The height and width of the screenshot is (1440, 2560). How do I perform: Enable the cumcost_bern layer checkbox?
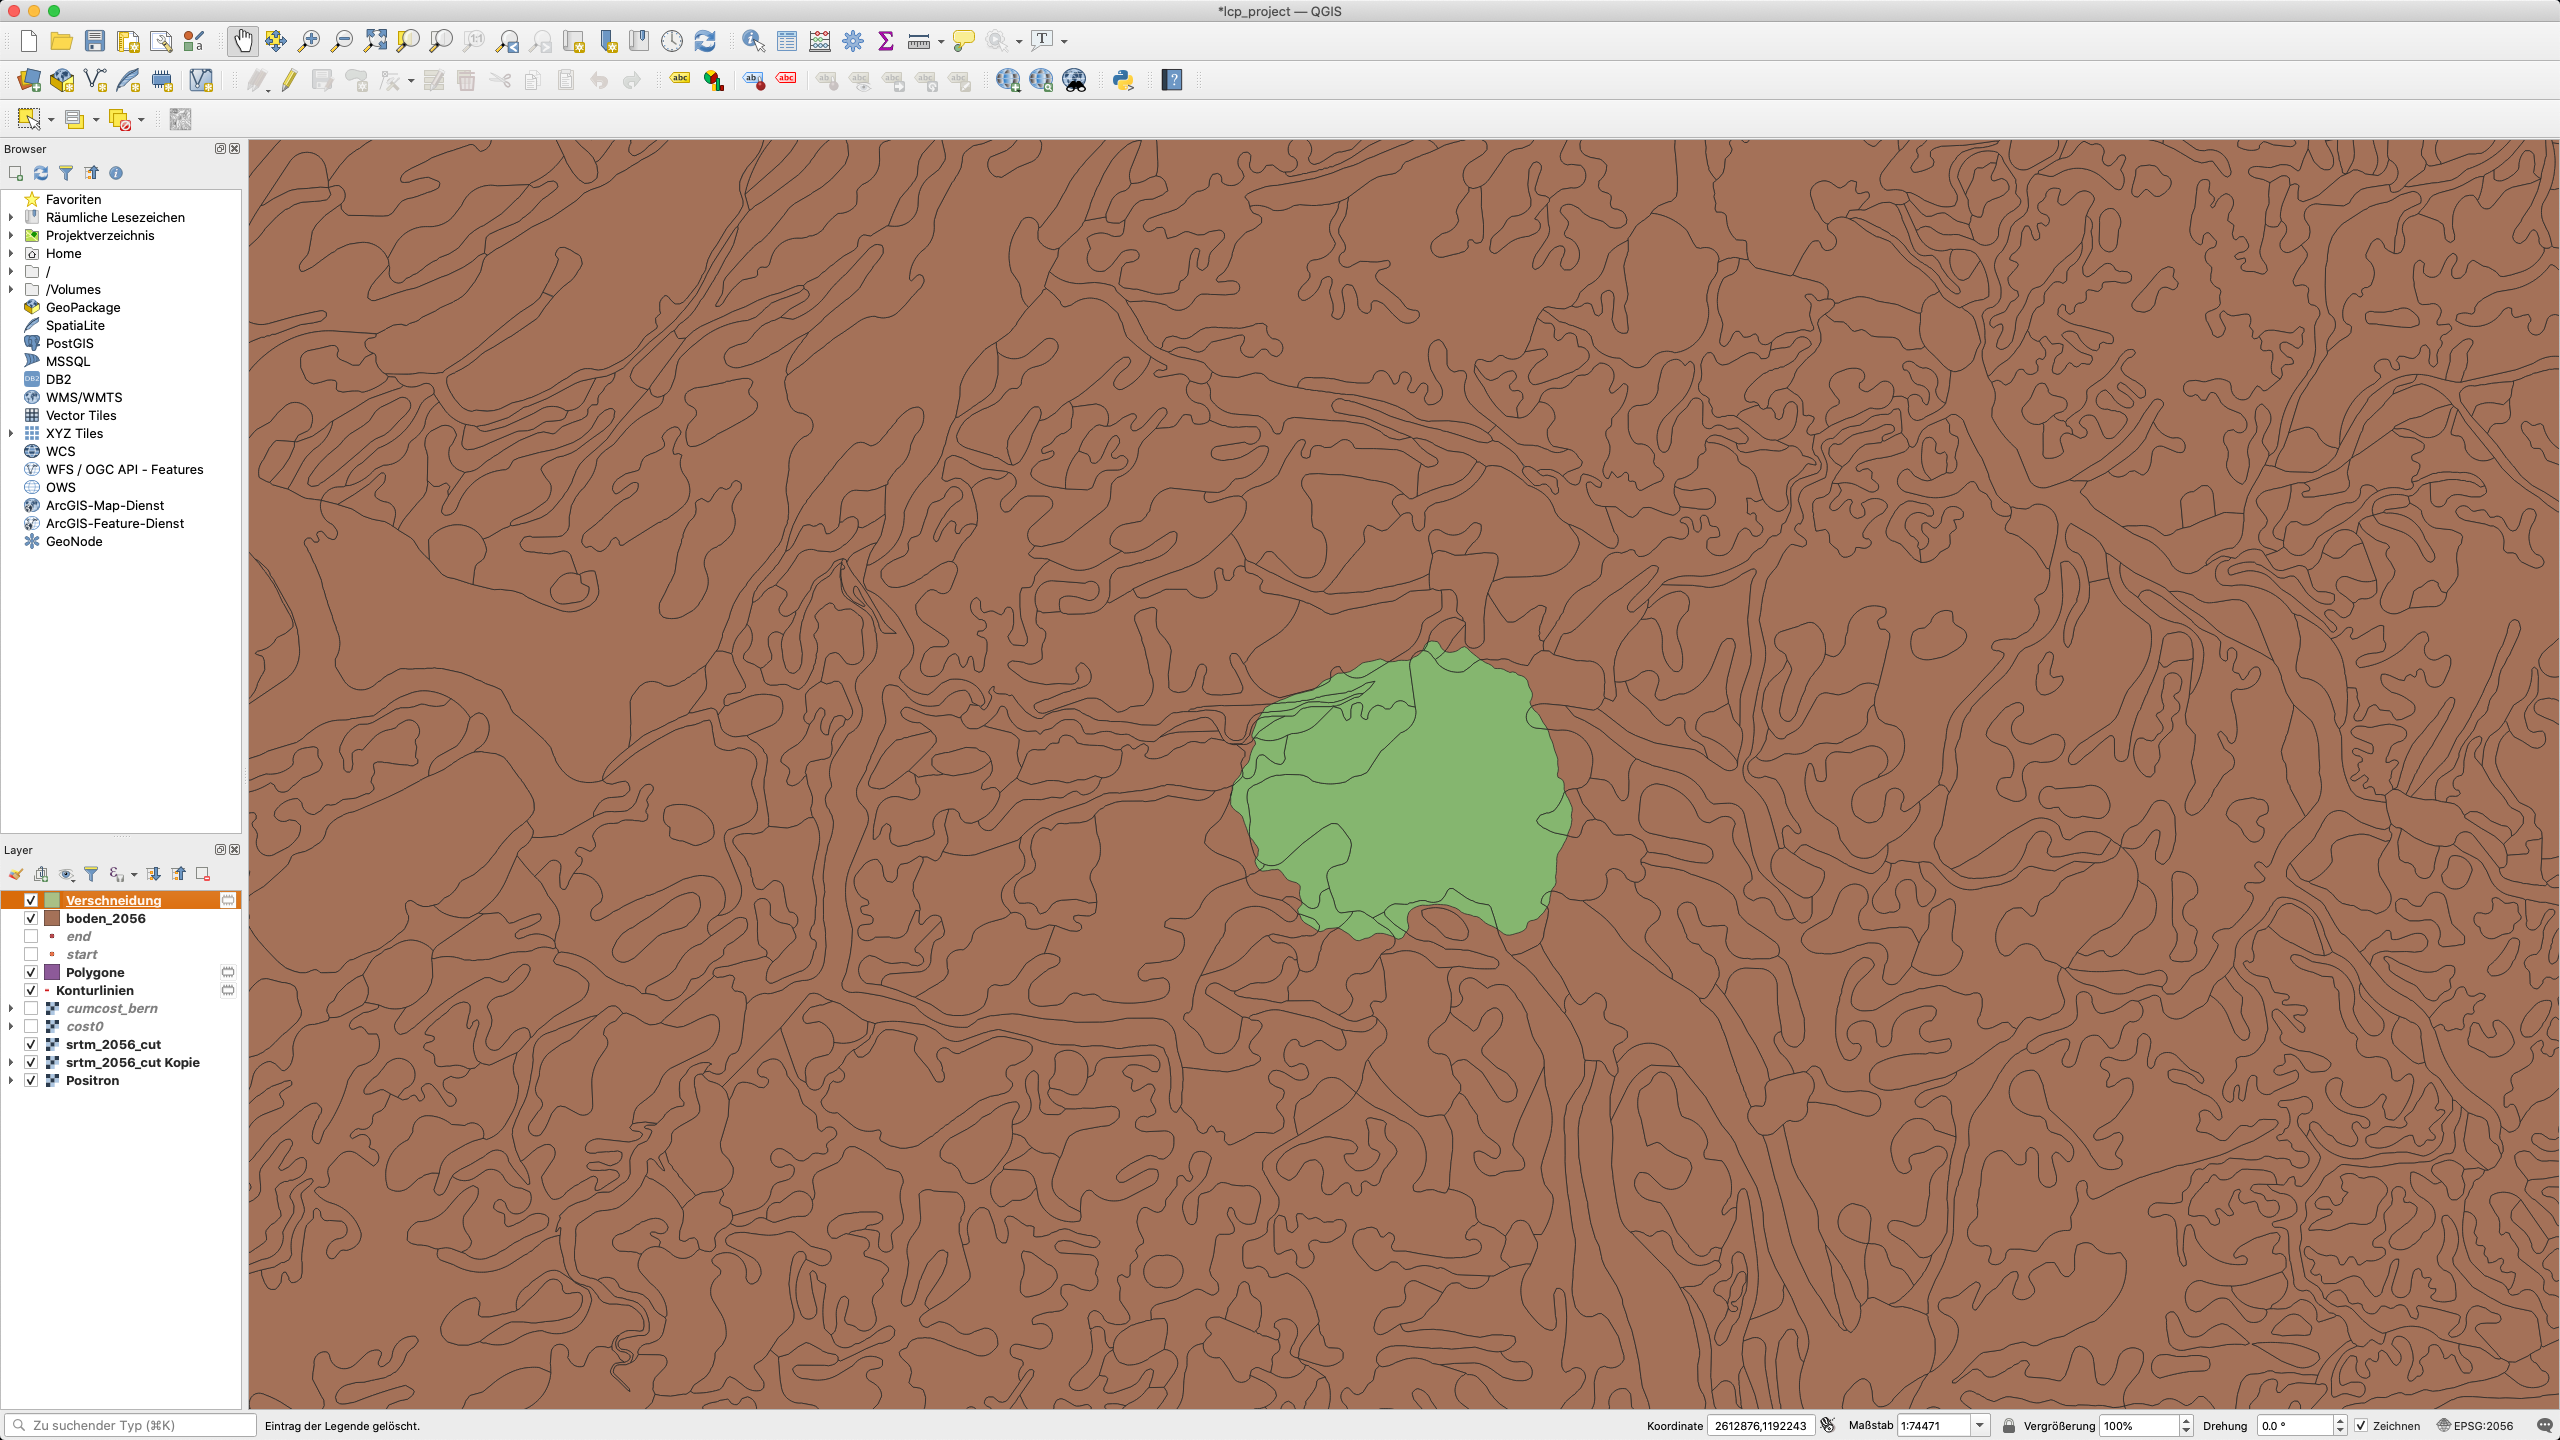point(31,1008)
